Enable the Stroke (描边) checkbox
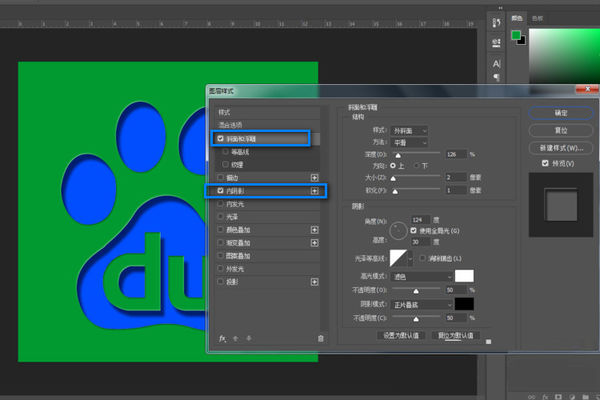Screen dimensions: 600x400 220,178
